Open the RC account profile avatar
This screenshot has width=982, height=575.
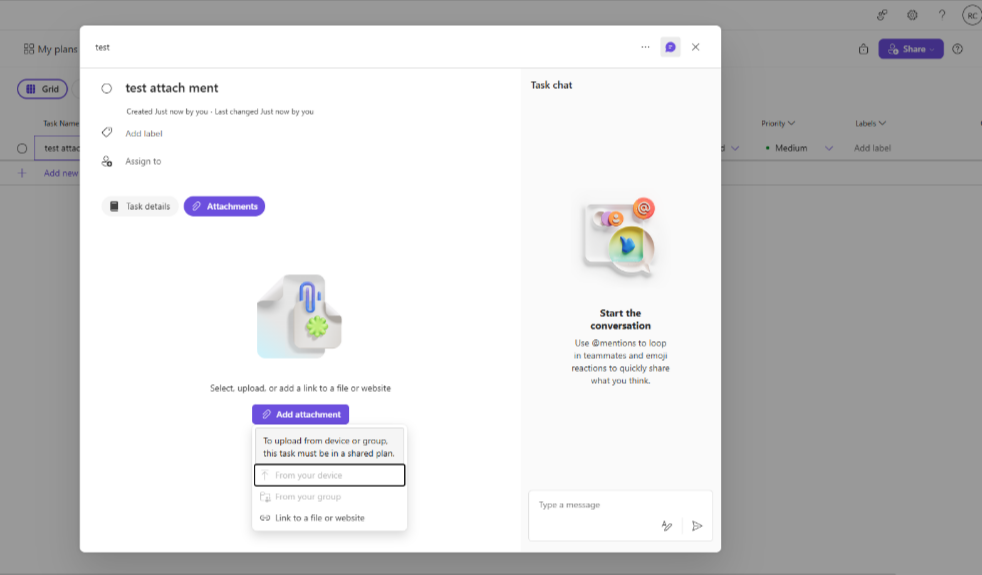click(971, 16)
